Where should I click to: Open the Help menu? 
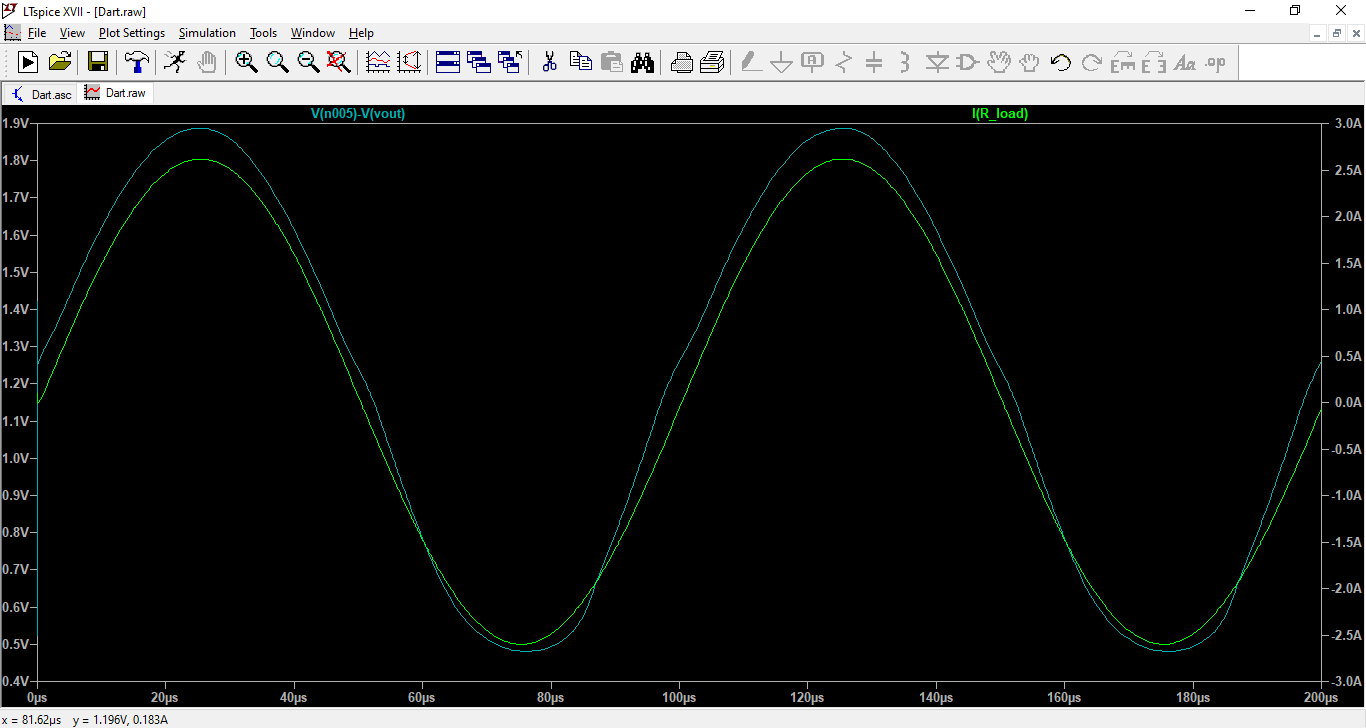point(361,33)
